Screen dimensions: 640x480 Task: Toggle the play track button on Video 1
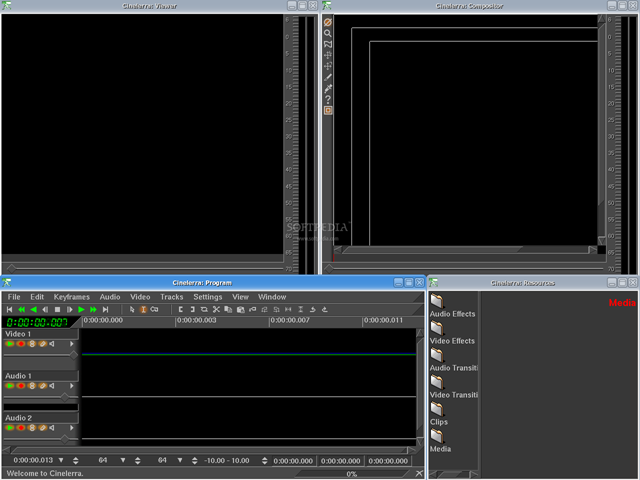[10, 344]
